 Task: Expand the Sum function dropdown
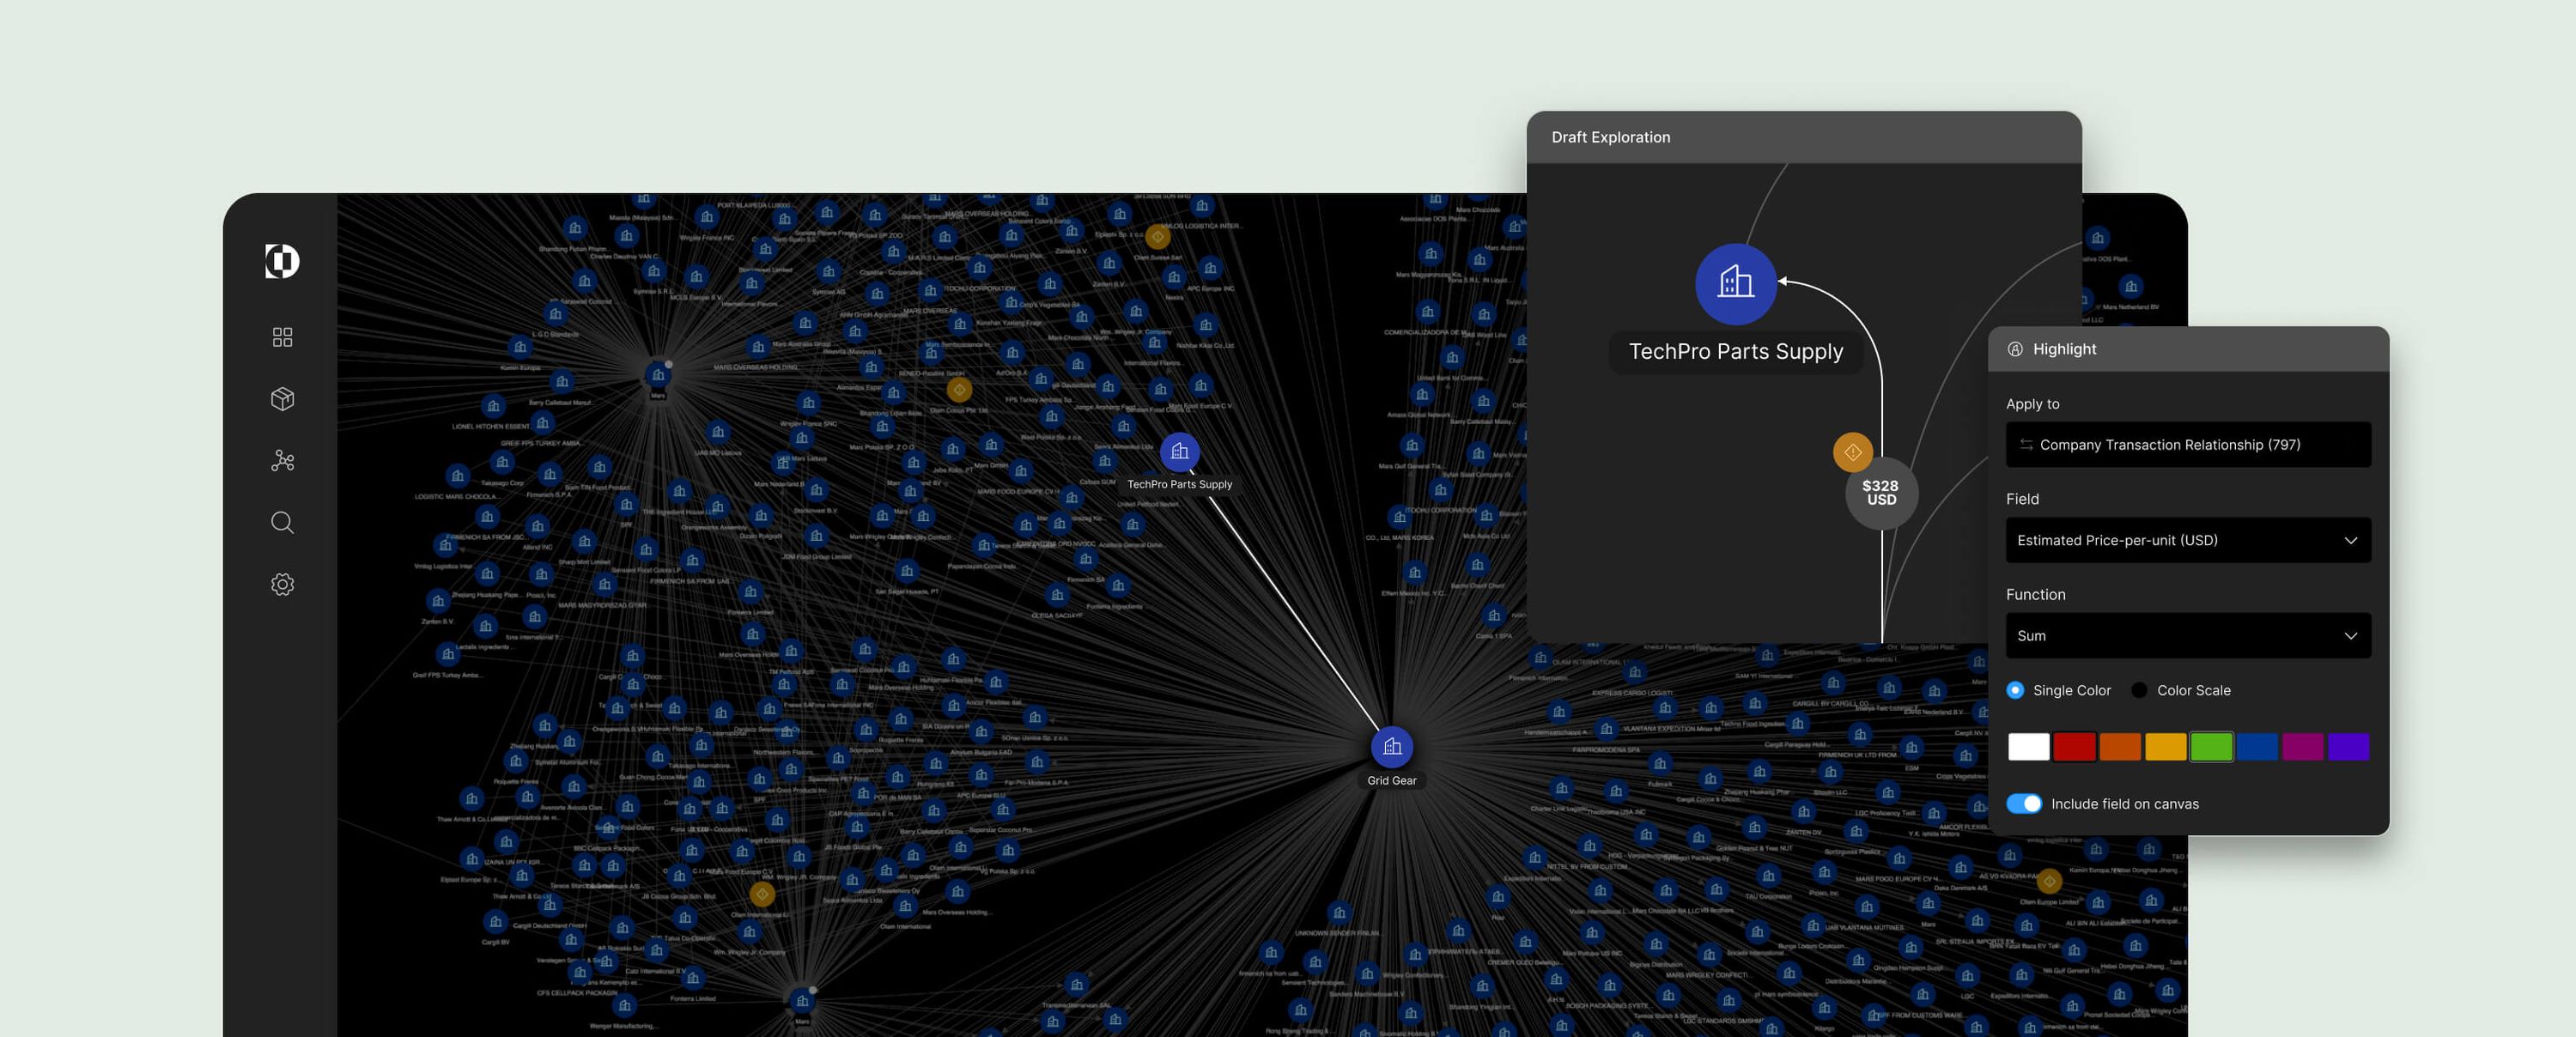[x=2187, y=636]
